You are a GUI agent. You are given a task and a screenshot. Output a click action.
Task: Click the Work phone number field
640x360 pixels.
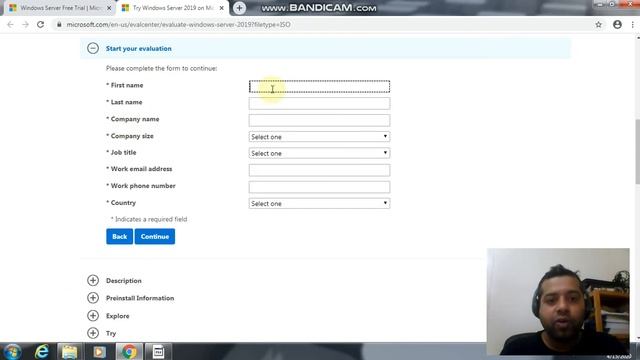pos(319,187)
